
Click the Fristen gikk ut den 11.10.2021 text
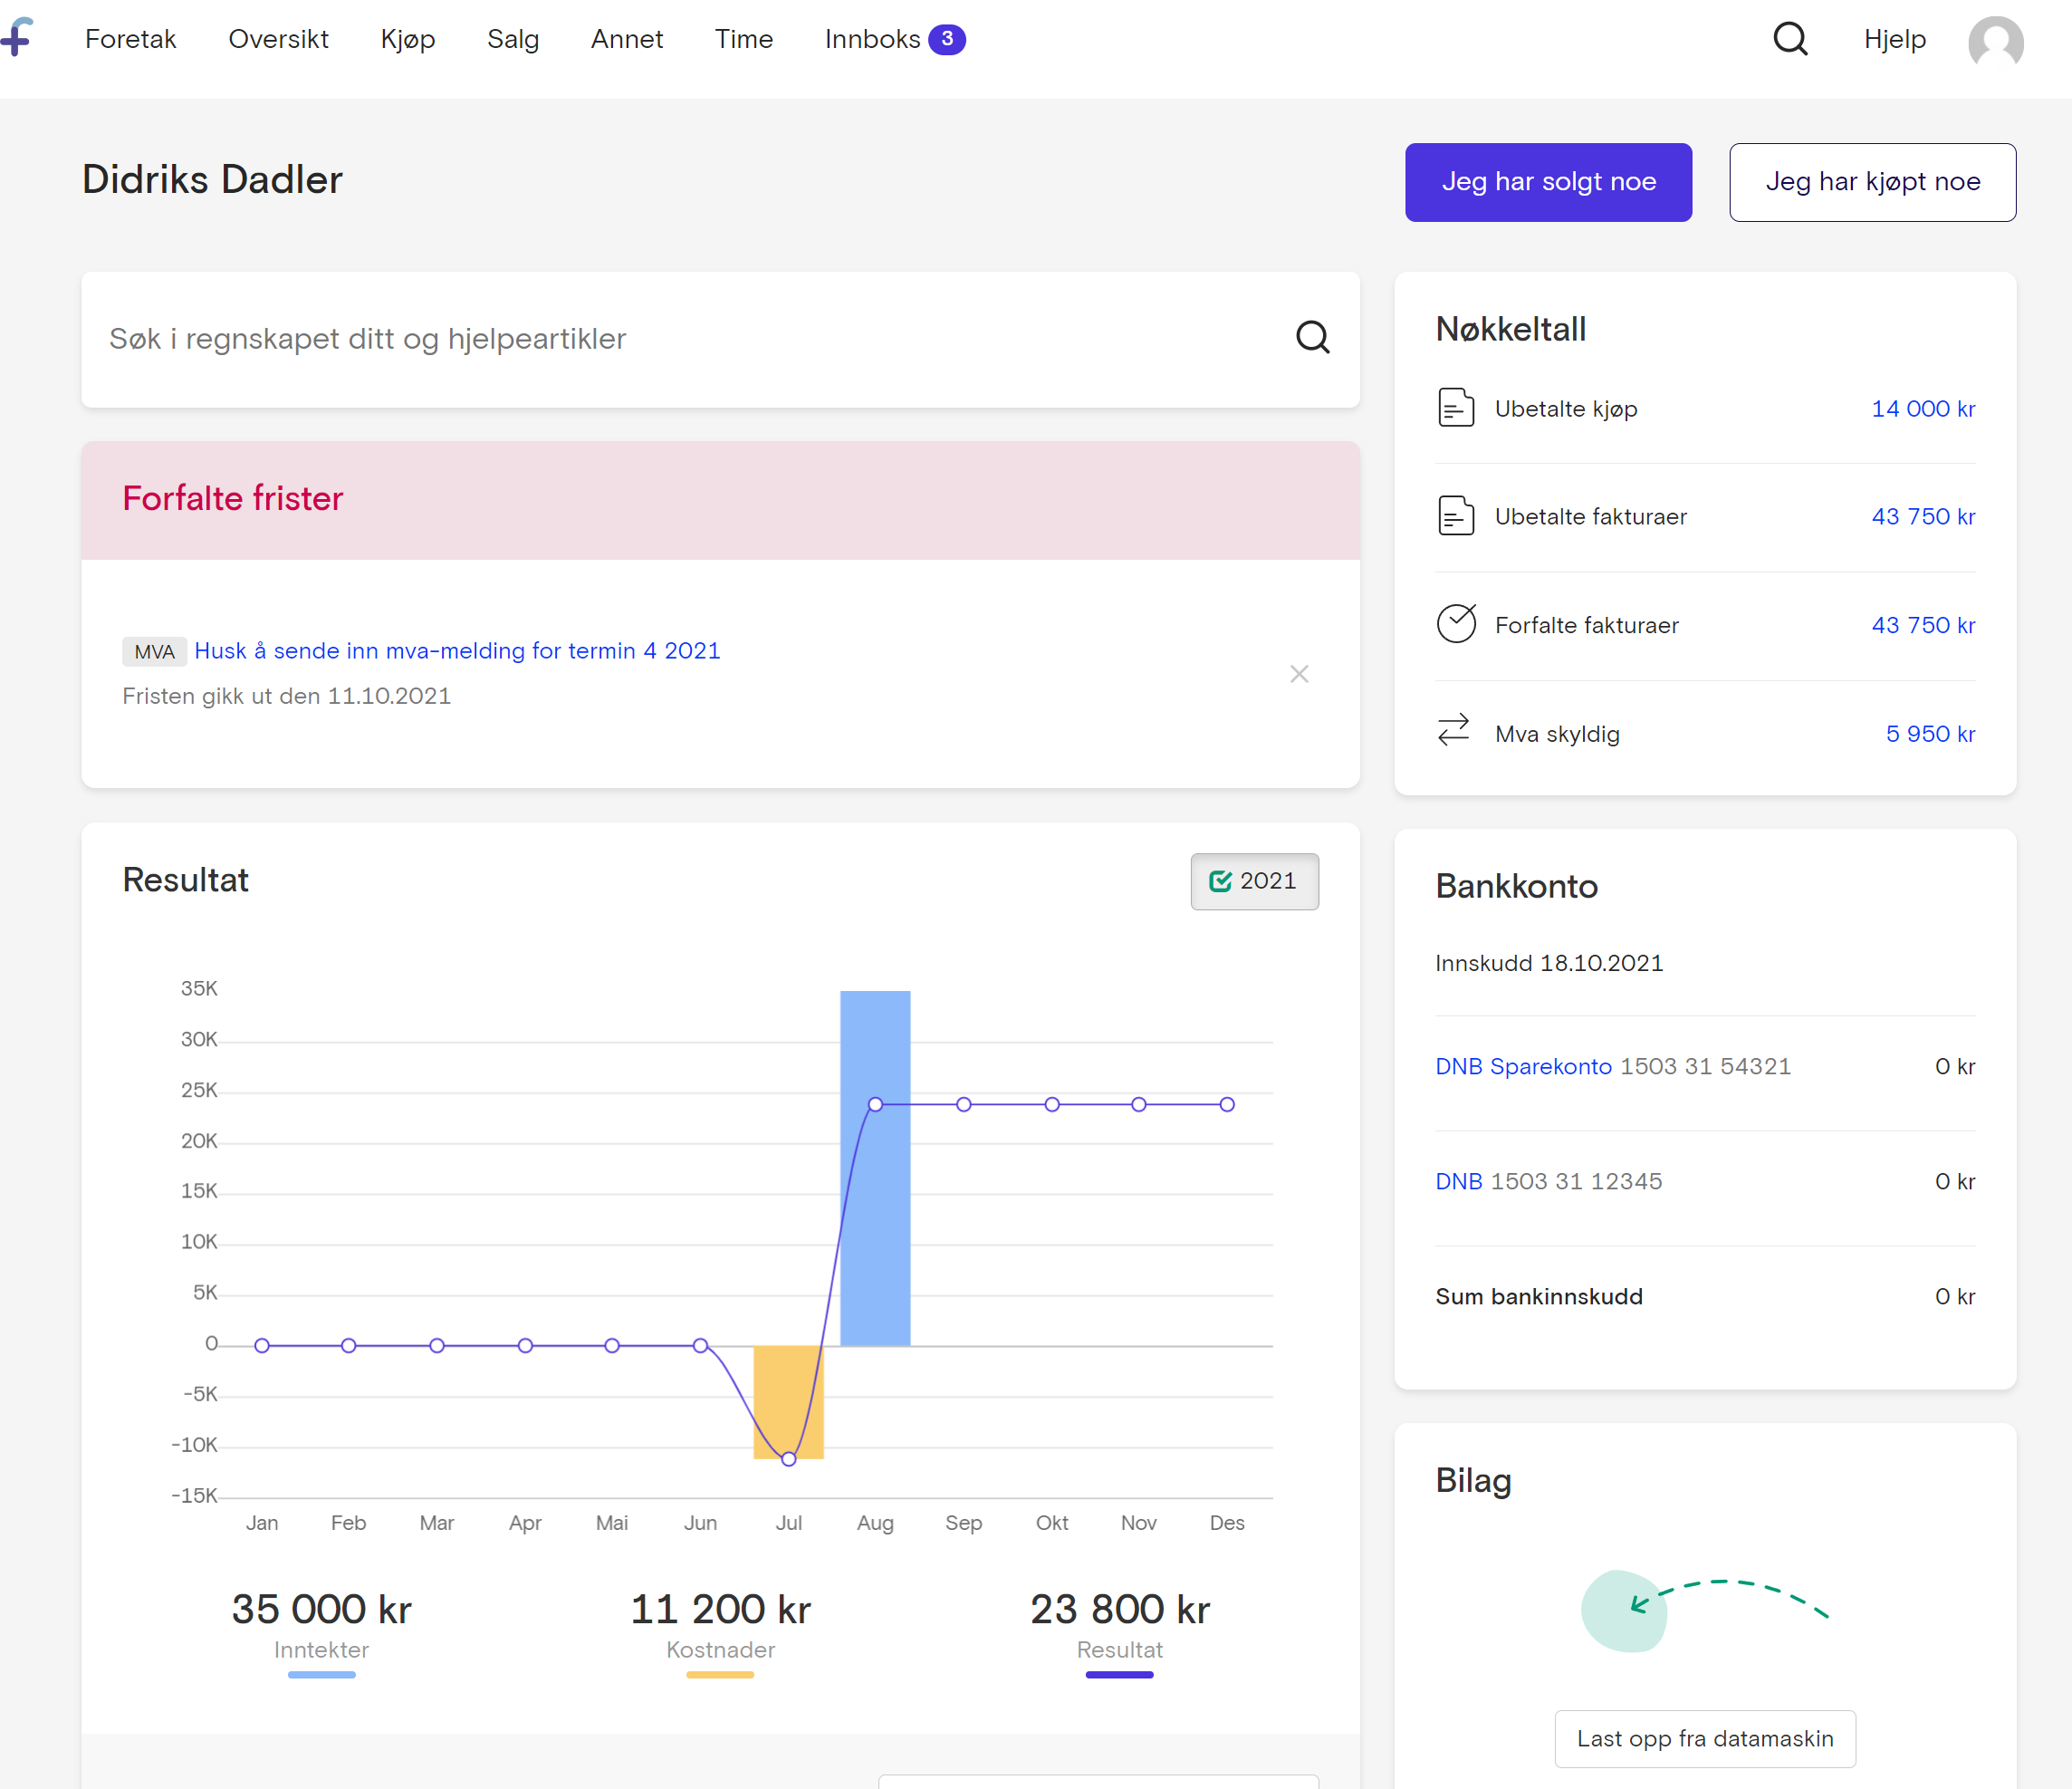[286, 696]
